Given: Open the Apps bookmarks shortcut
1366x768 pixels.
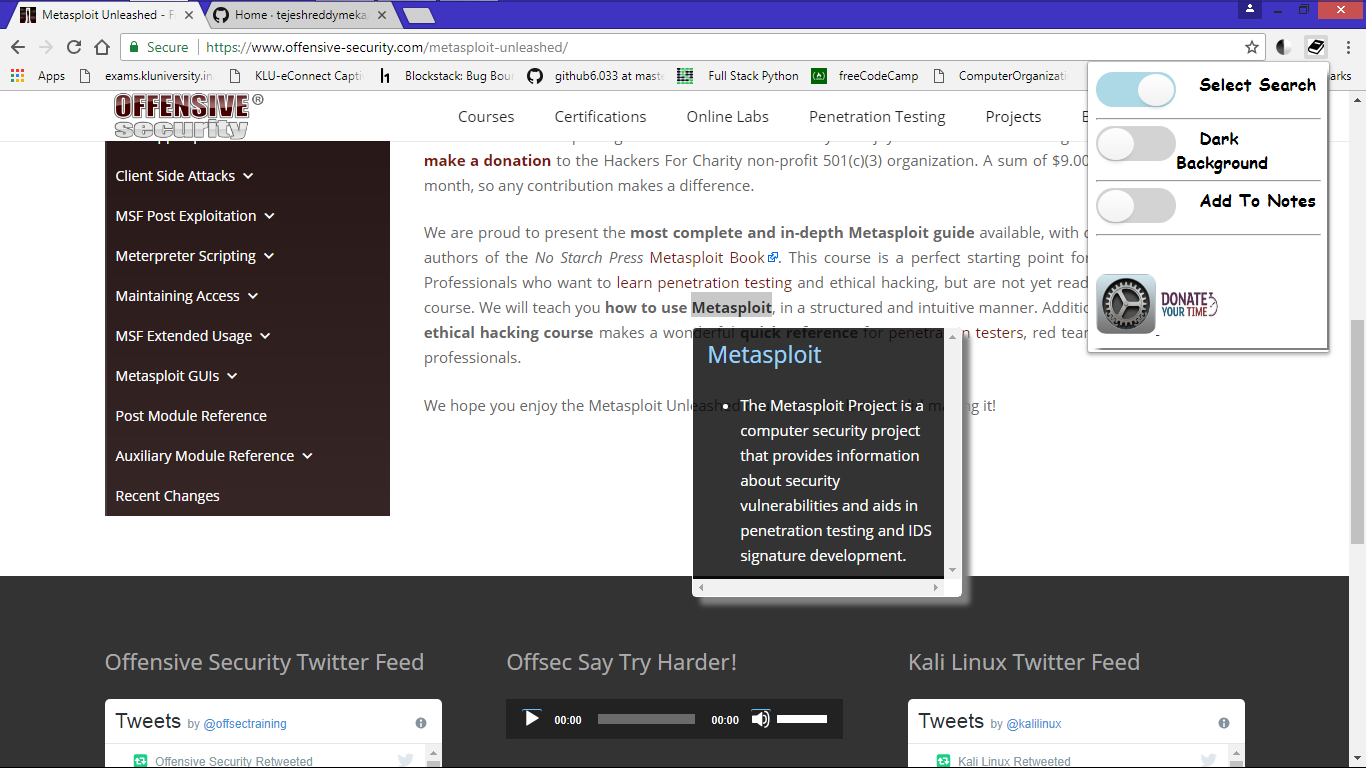Looking at the screenshot, I should click(x=38, y=76).
